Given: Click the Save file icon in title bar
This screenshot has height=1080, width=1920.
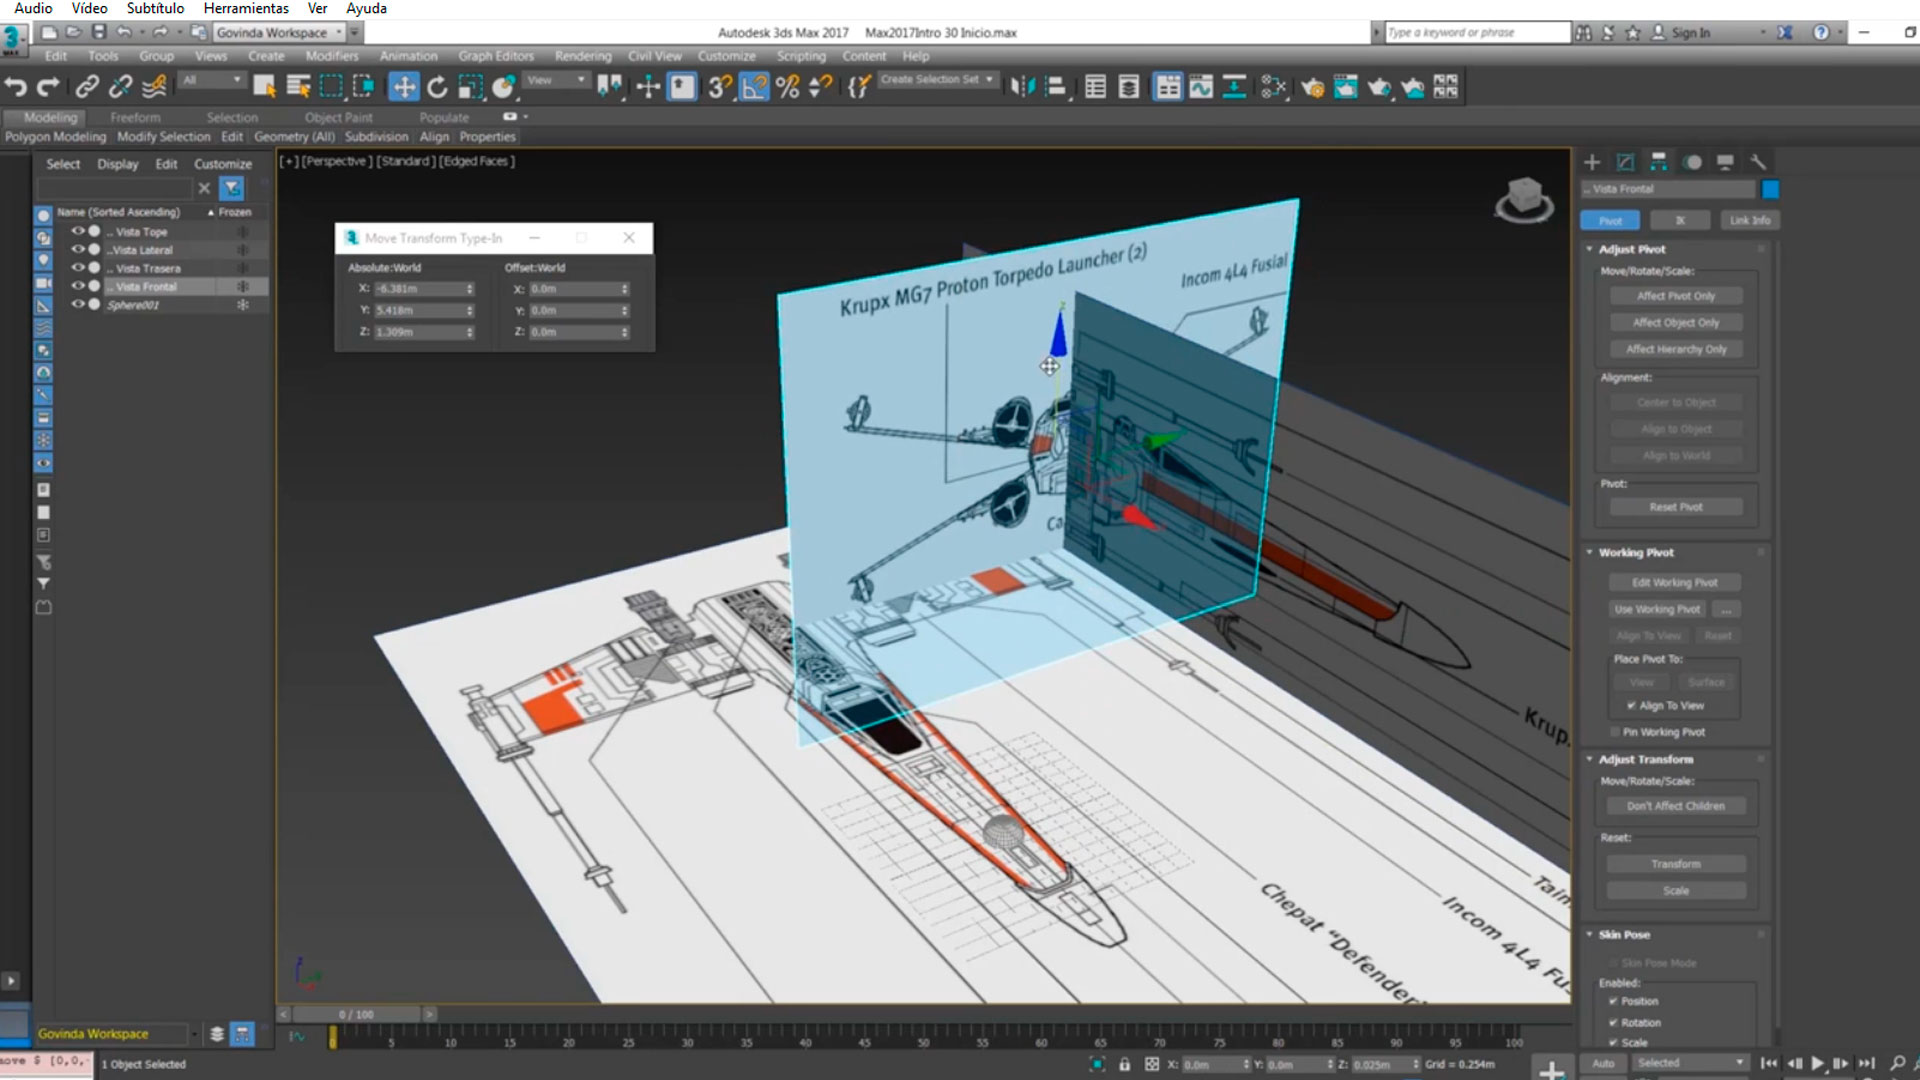Looking at the screenshot, I should (x=98, y=32).
